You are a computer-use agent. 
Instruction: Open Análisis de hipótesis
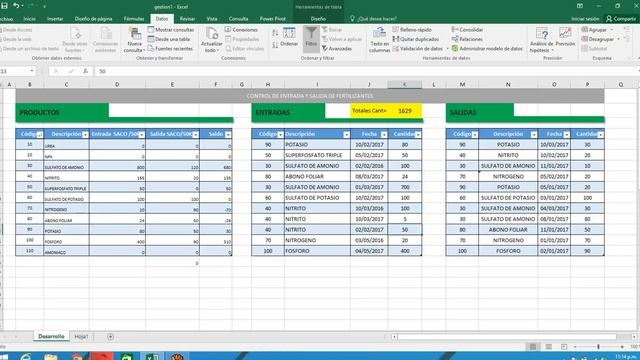(x=541, y=40)
